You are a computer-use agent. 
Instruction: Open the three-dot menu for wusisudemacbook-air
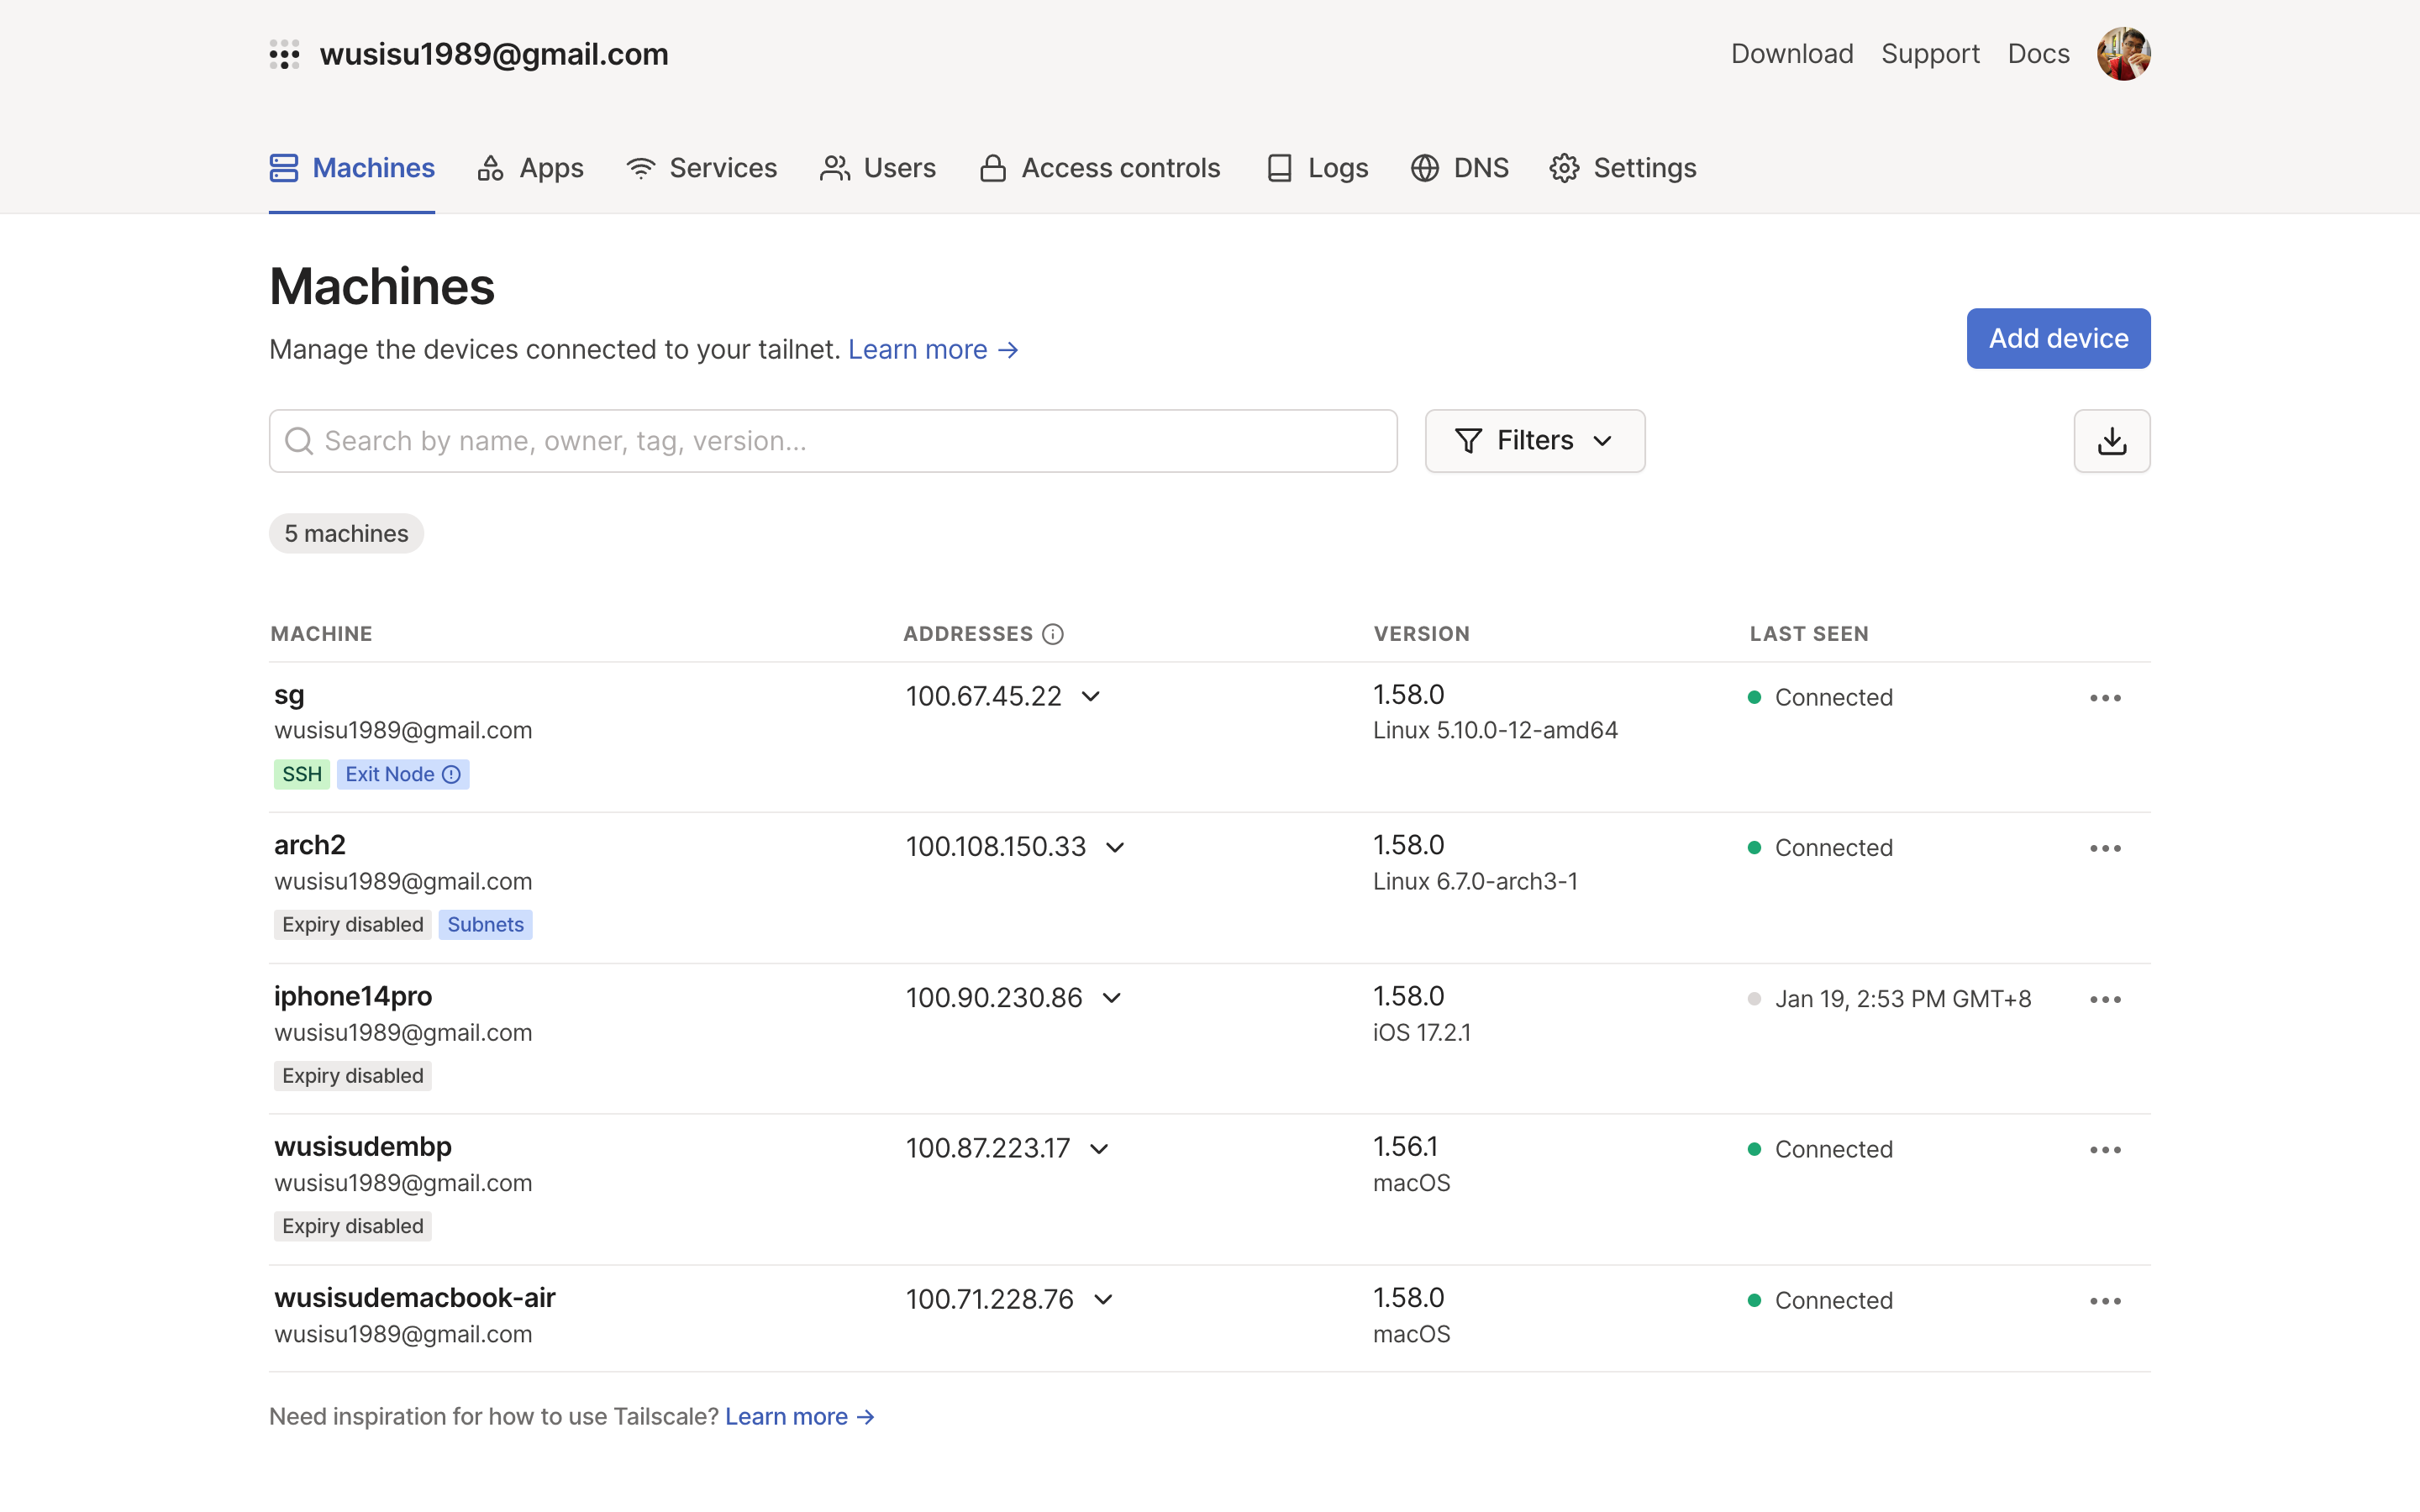pyautogui.click(x=2105, y=1301)
